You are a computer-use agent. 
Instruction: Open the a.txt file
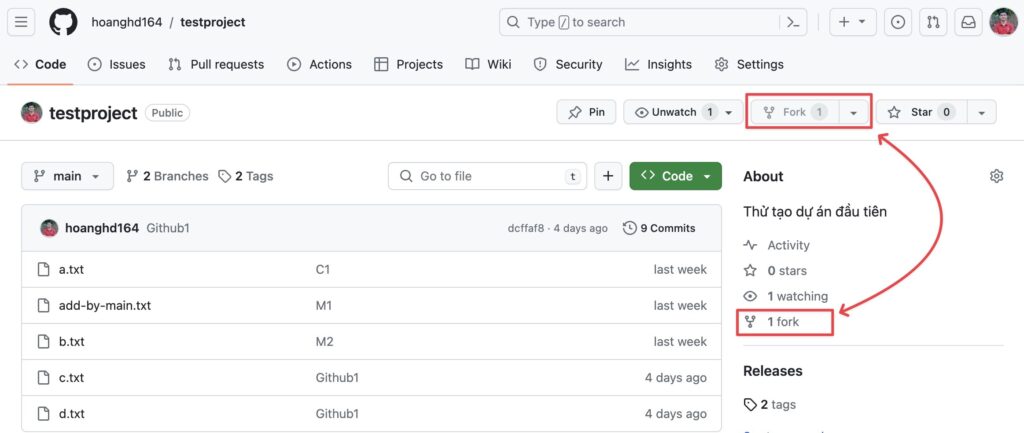click(x=71, y=269)
